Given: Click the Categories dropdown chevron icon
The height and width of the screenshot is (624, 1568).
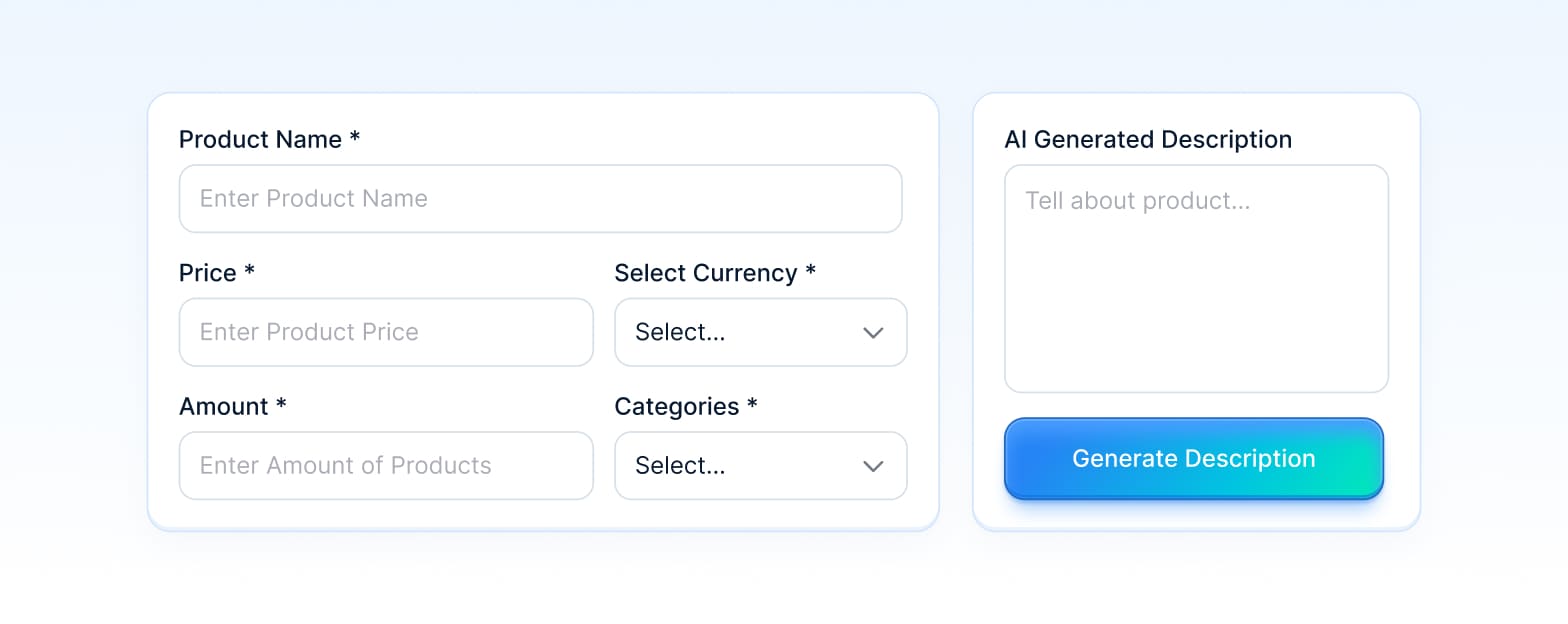Looking at the screenshot, I should tap(872, 466).
